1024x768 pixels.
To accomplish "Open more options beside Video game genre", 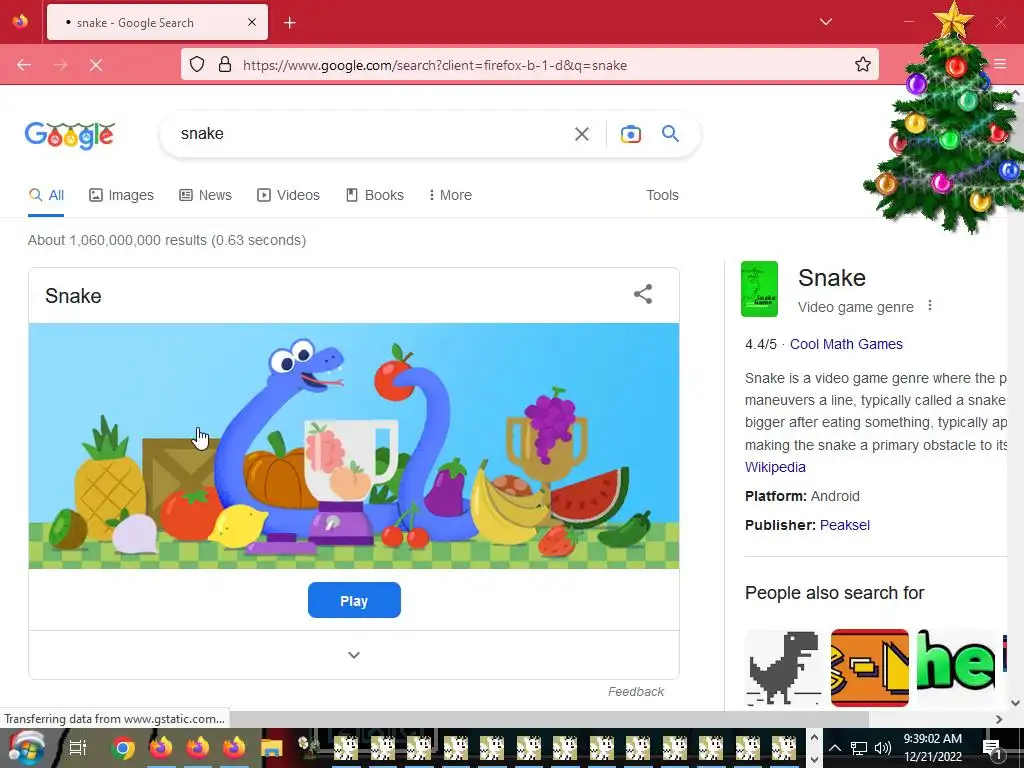I will tap(930, 306).
